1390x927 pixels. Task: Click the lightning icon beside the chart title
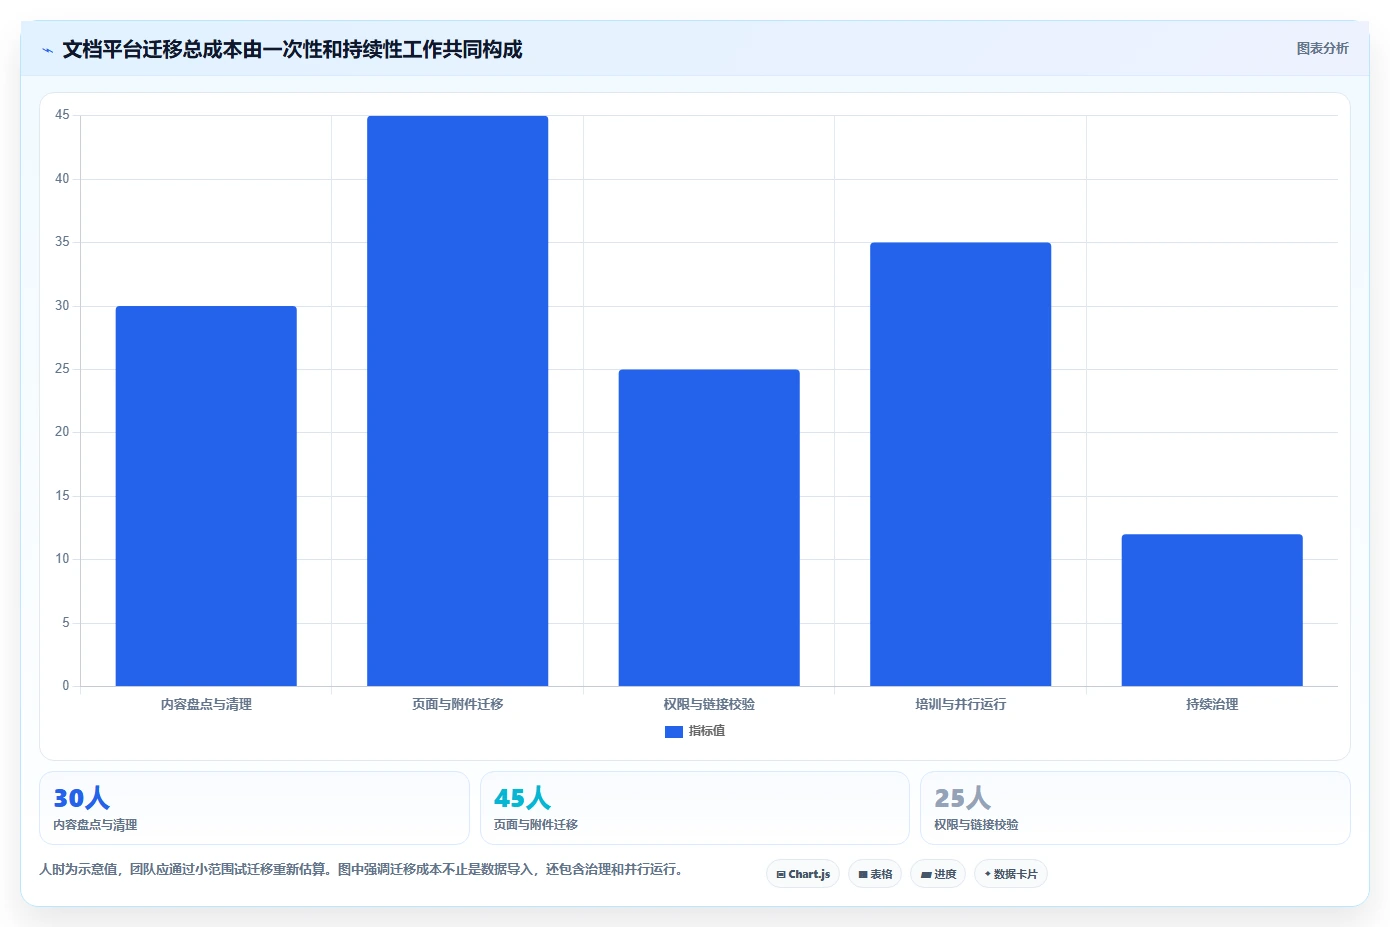click(47, 50)
